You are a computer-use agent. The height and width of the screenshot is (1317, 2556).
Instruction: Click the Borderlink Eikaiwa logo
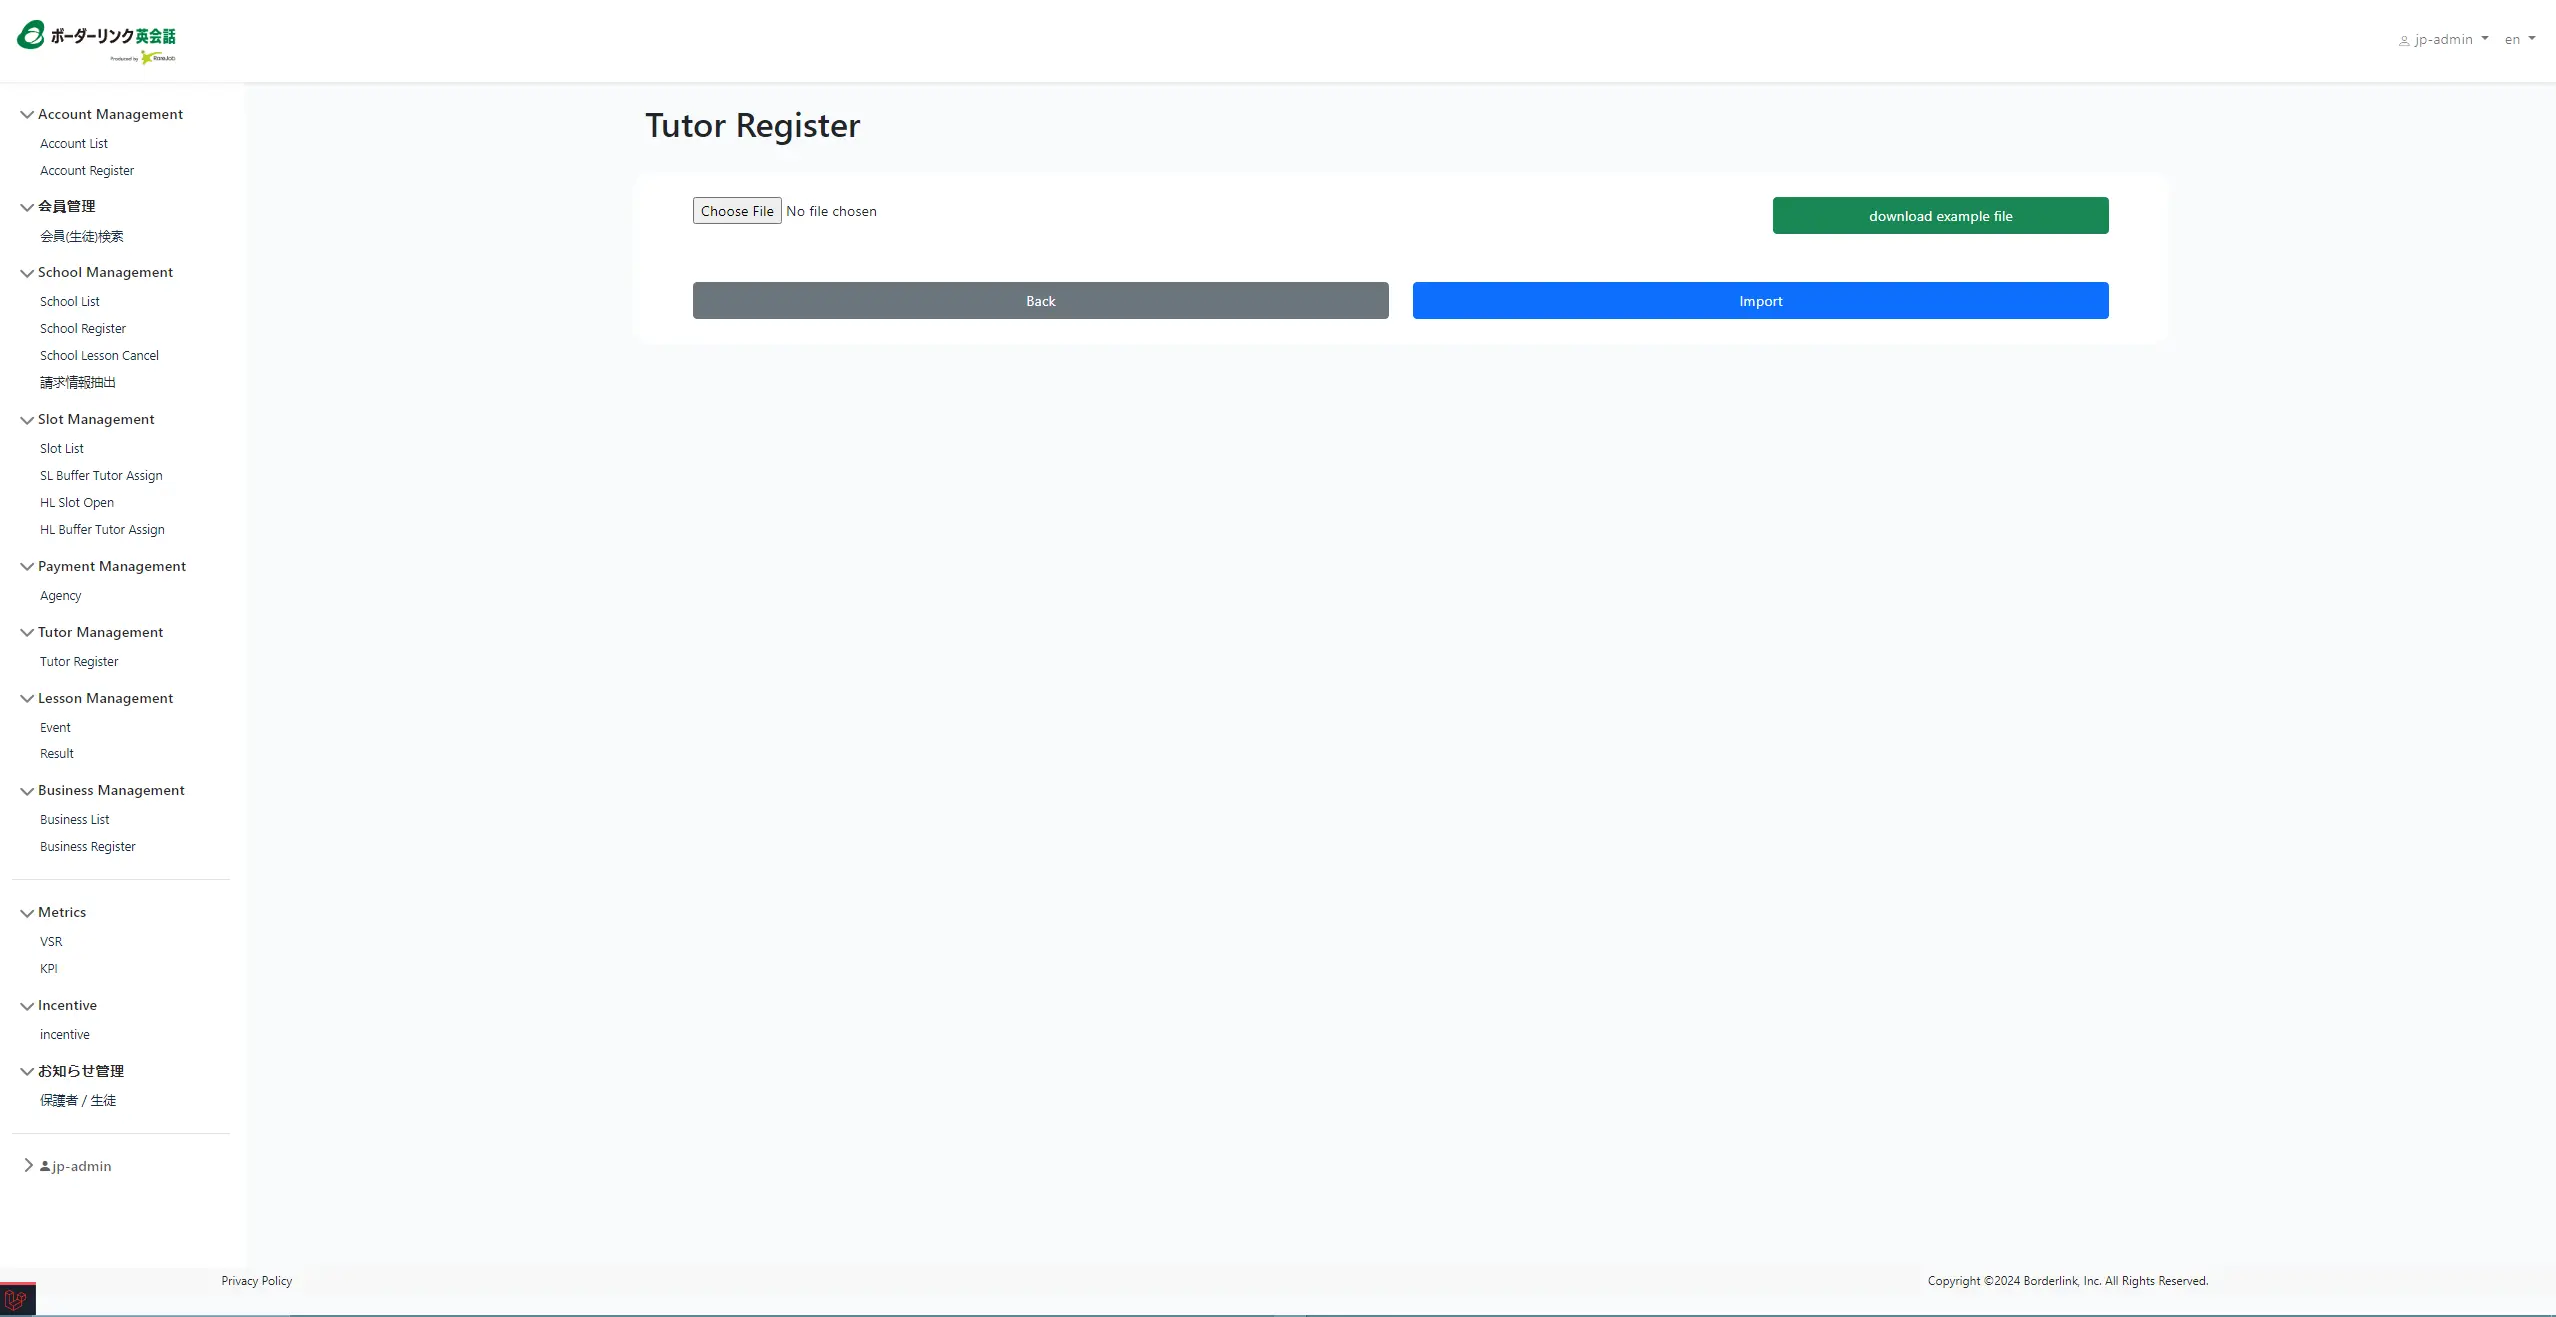tap(96, 40)
